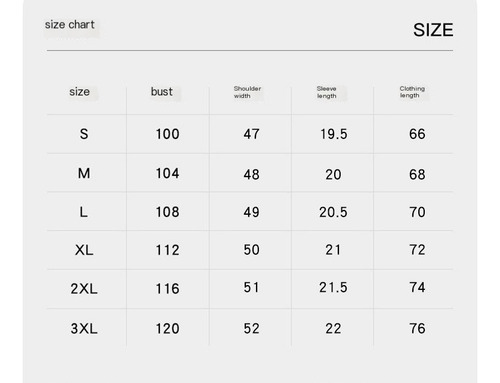Click the 'size chart' title label
500x383 pixels.
click(70, 25)
